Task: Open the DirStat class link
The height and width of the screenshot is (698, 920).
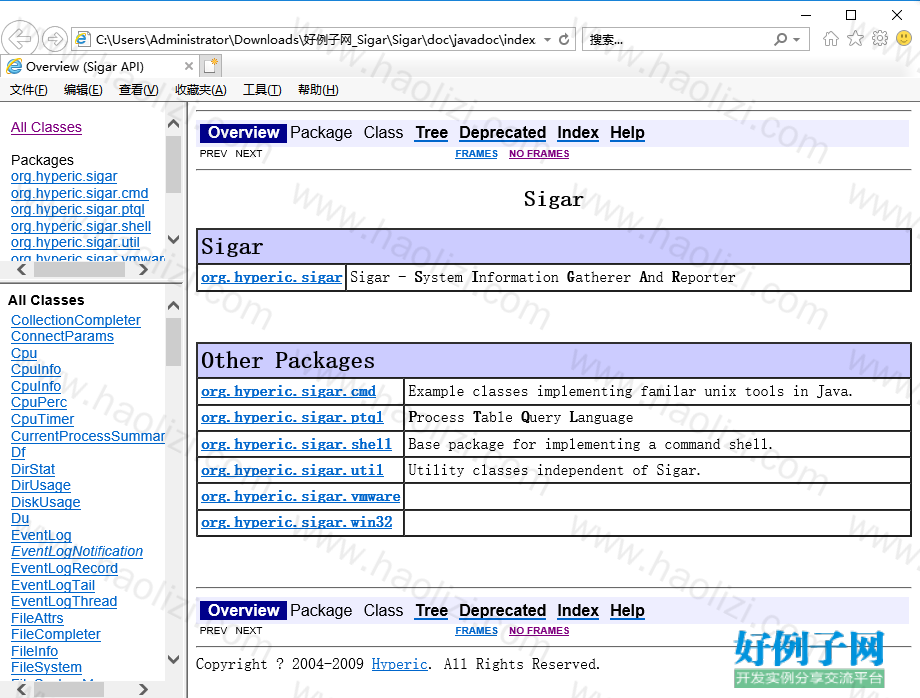Action: (x=33, y=469)
